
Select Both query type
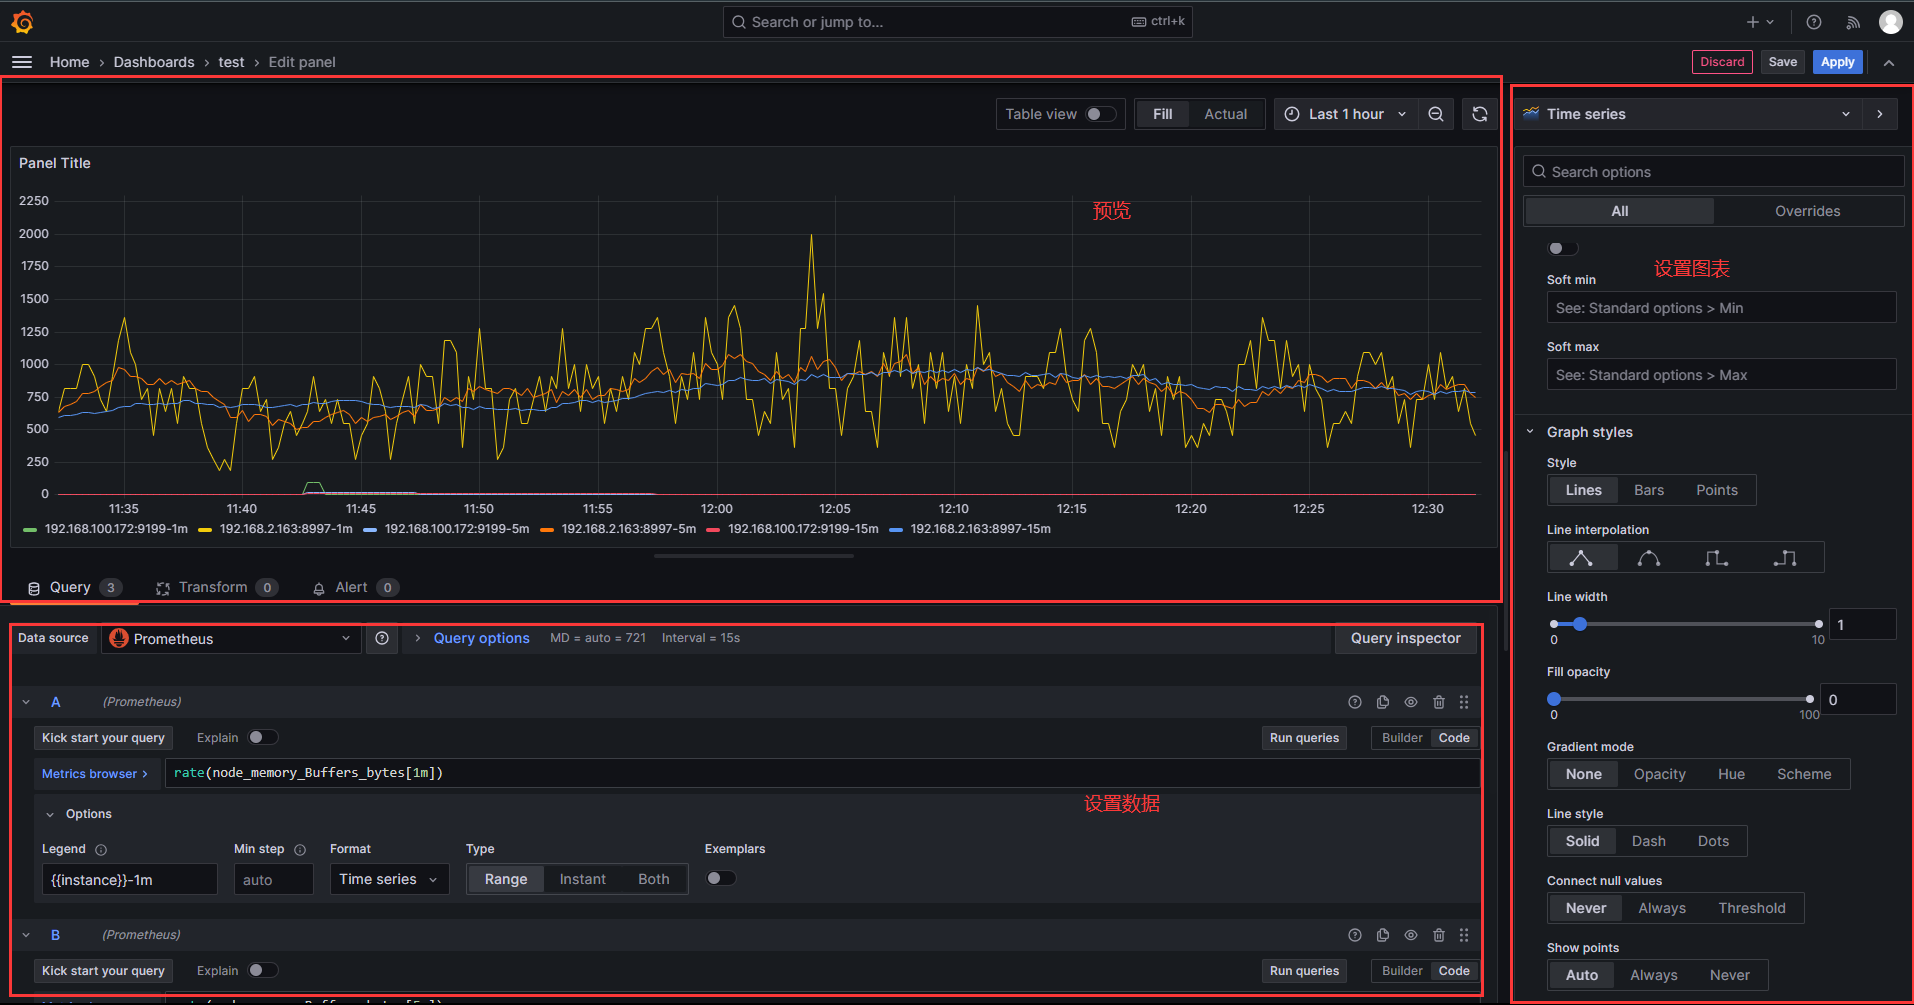point(654,879)
